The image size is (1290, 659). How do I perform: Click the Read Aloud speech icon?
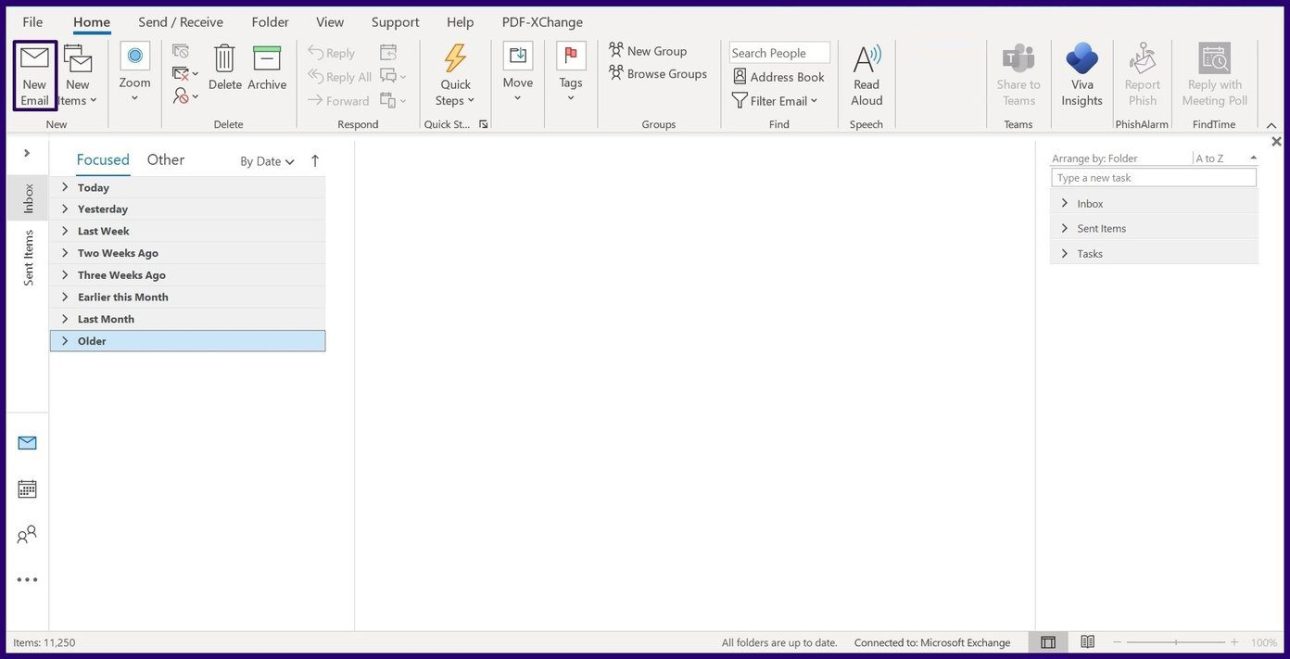(x=867, y=60)
